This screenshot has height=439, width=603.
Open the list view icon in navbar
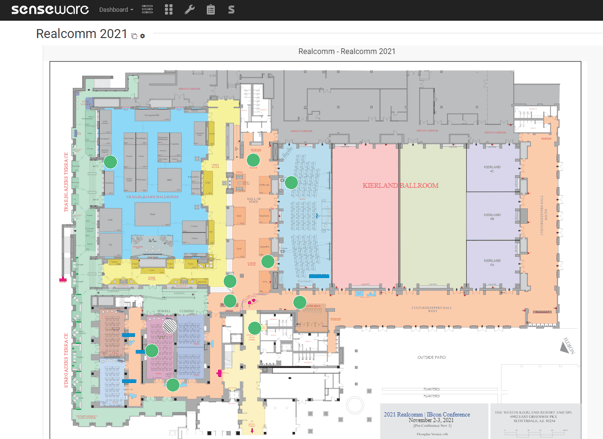pyautogui.click(x=147, y=10)
